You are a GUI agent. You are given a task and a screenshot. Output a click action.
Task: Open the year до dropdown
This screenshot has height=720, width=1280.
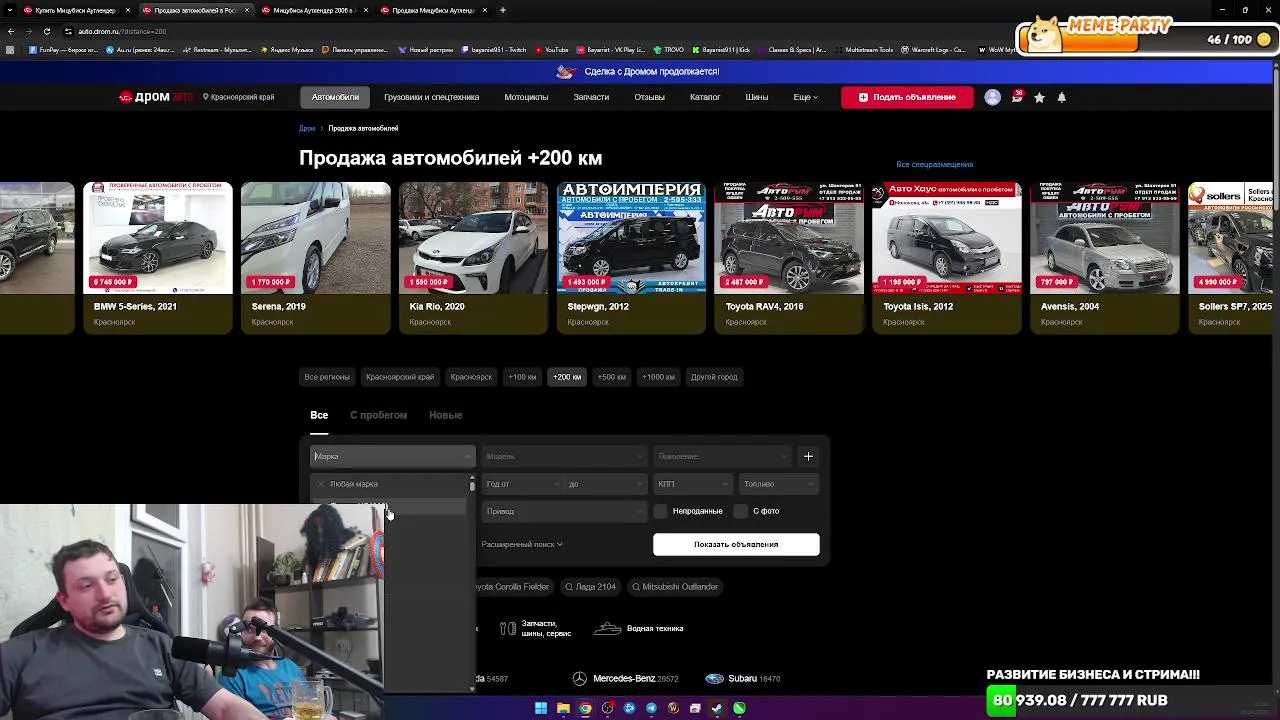(x=606, y=484)
